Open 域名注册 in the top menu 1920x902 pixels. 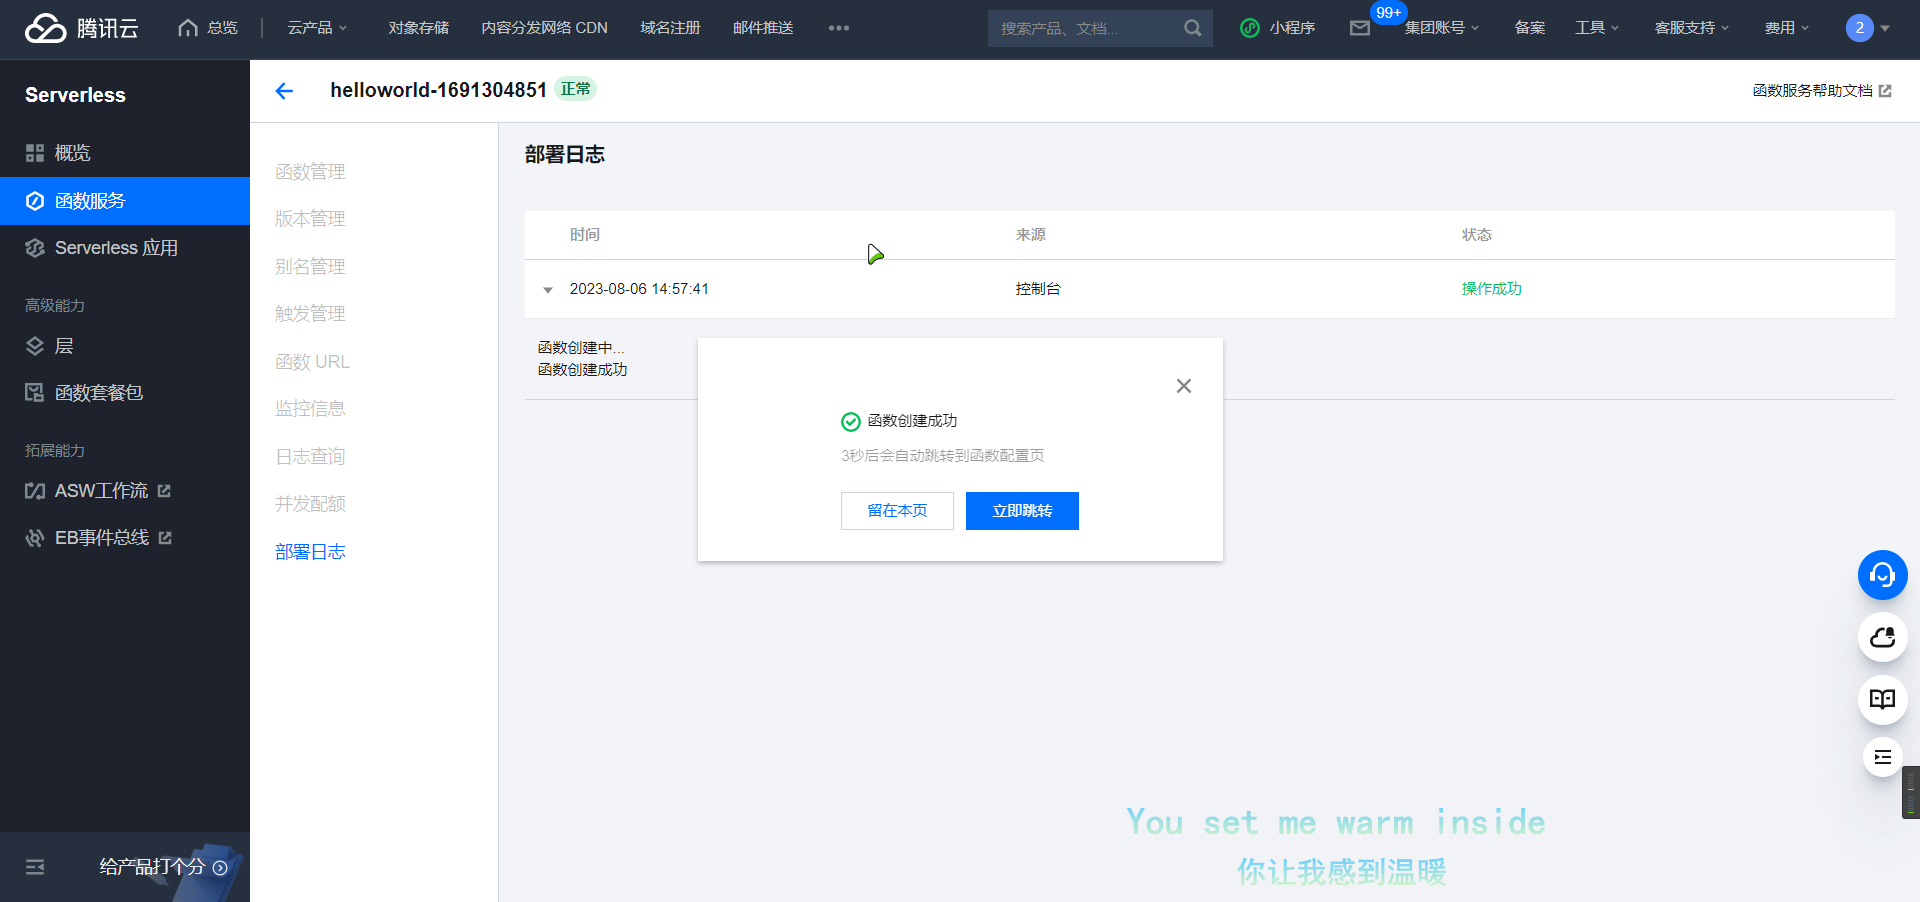(x=670, y=27)
